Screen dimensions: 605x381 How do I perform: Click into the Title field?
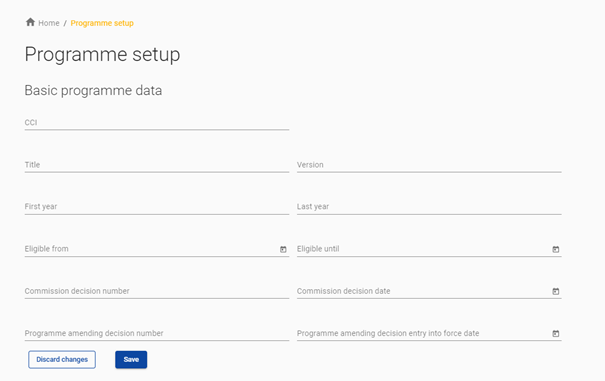coord(157,165)
